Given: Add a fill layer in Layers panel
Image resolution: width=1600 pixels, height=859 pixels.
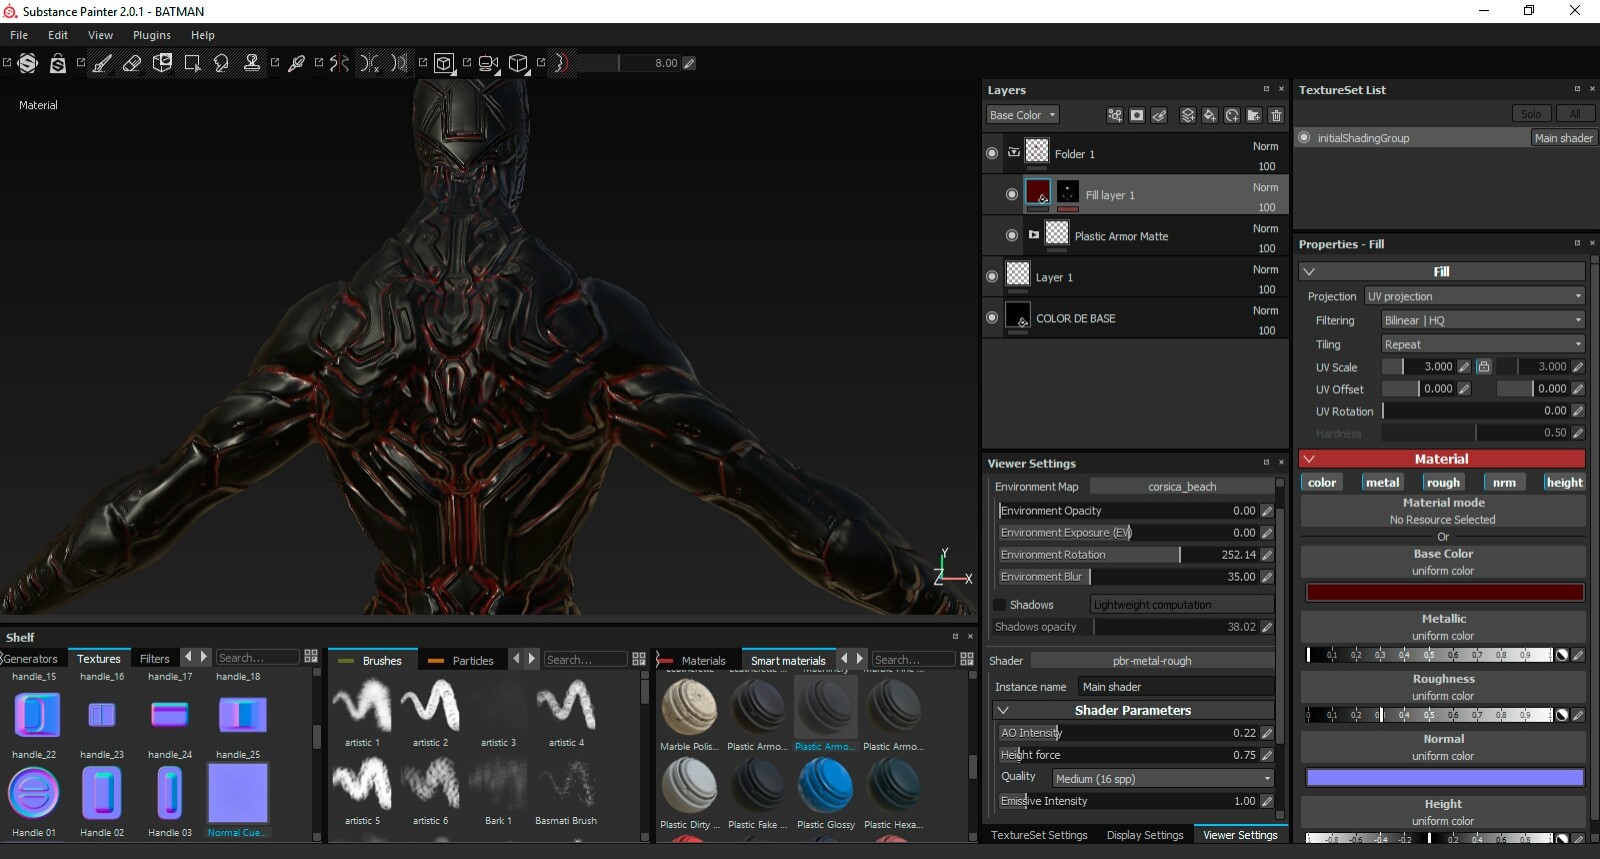Looking at the screenshot, I should coord(1209,115).
